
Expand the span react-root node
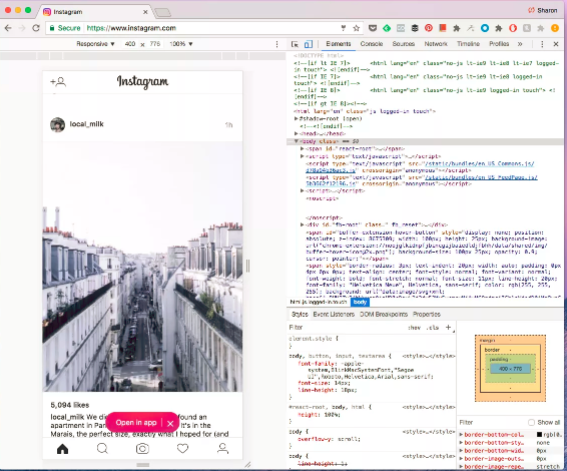click(x=302, y=149)
